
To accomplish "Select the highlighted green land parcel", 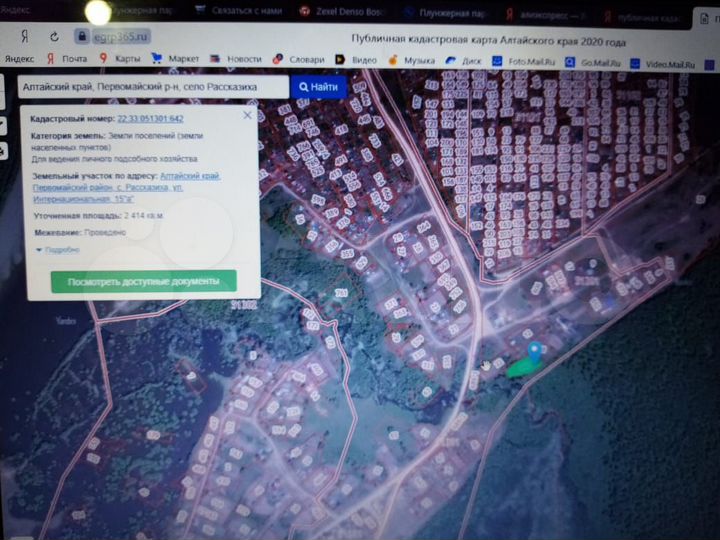I will [x=519, y=368].
